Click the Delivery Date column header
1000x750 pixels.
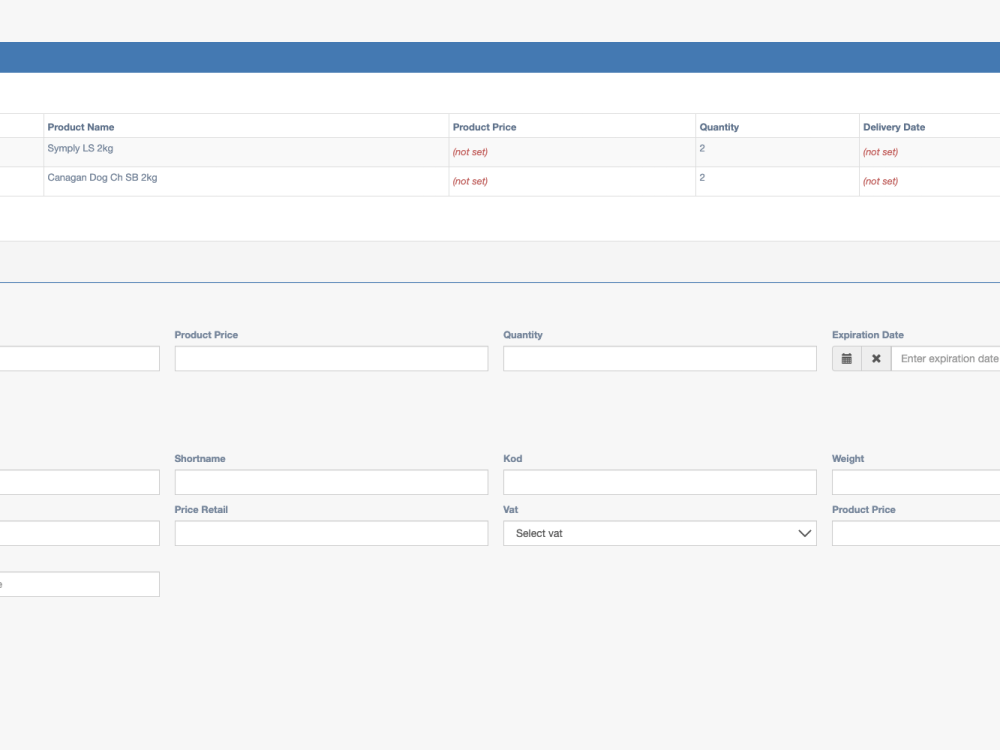894,127
